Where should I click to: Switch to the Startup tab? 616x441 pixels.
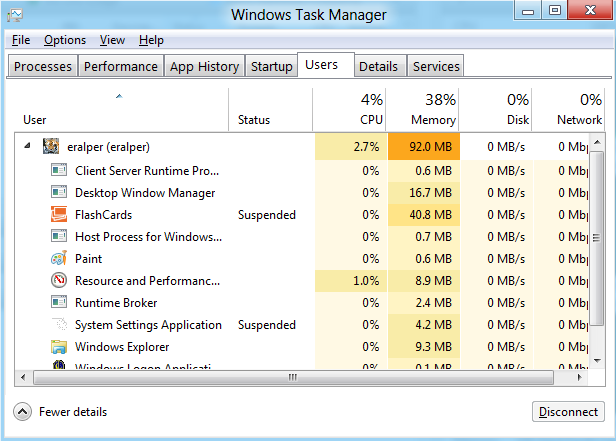271,66
